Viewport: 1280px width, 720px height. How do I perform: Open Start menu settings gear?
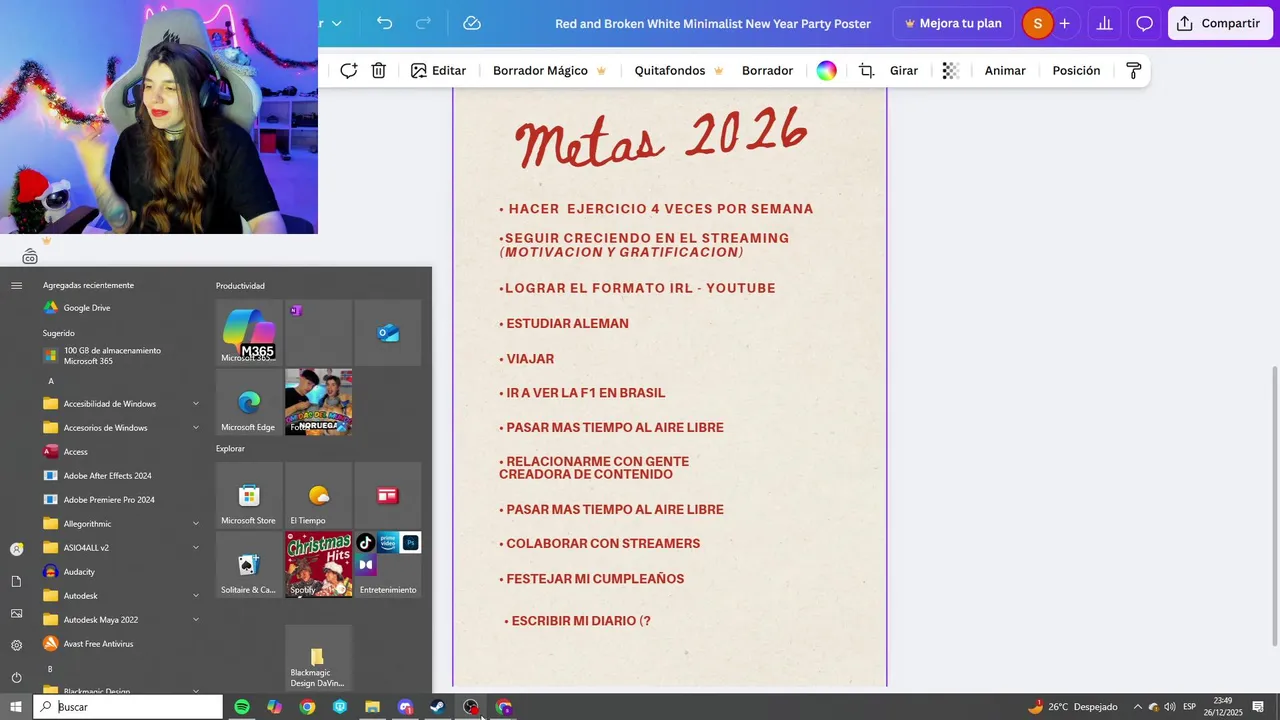pyautogui.click(x=16, y=645)
